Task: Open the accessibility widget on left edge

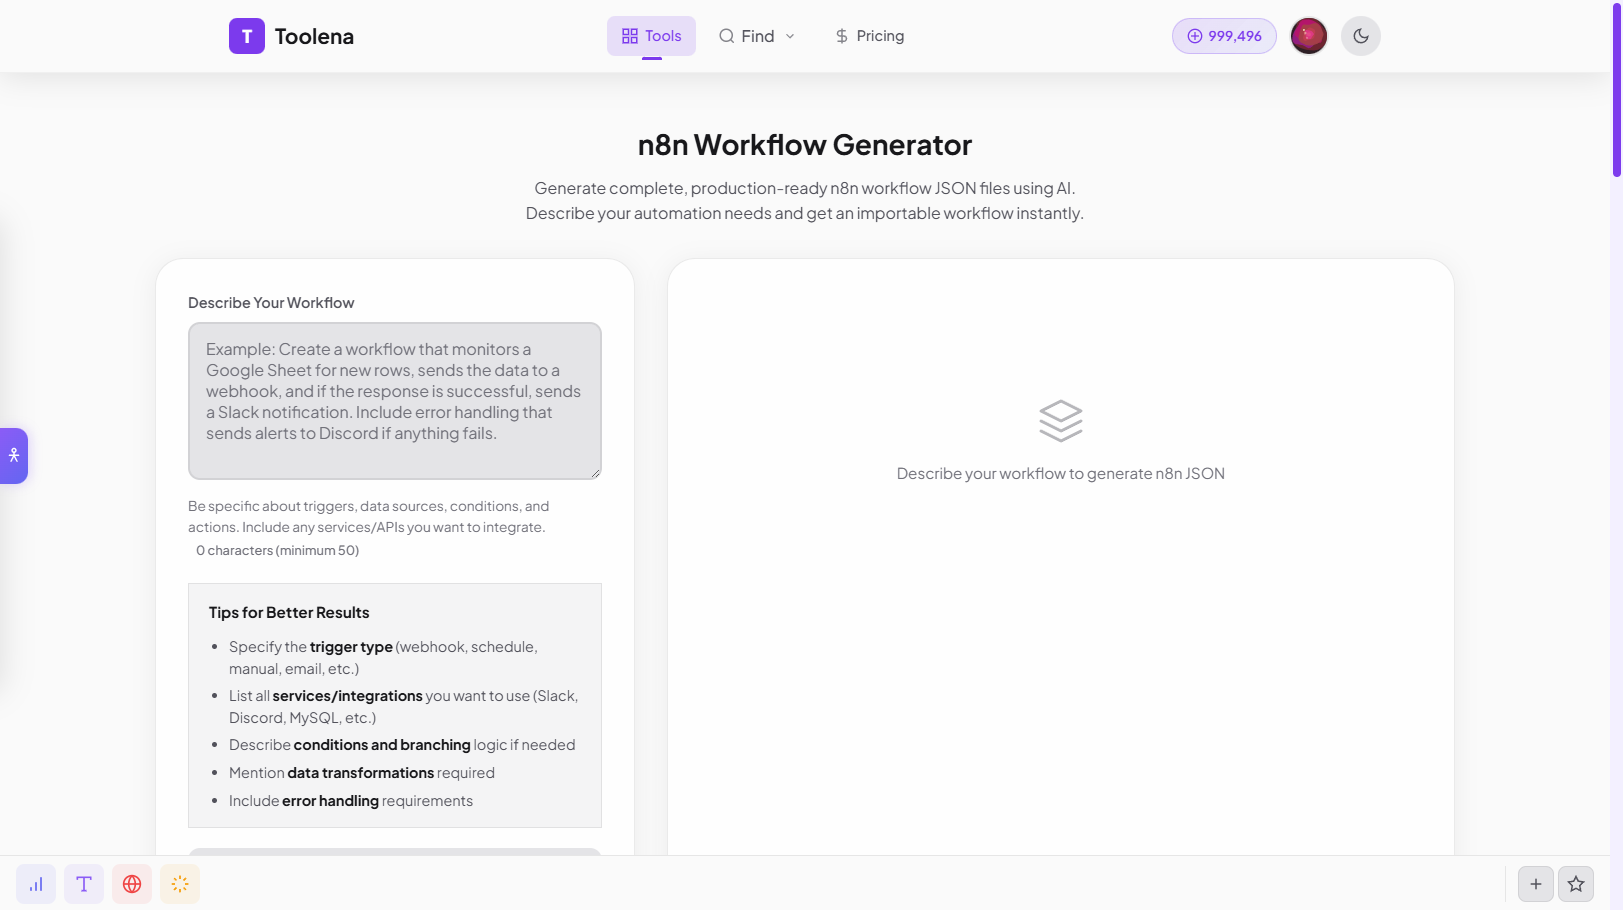Action: (x=14, y=456)
